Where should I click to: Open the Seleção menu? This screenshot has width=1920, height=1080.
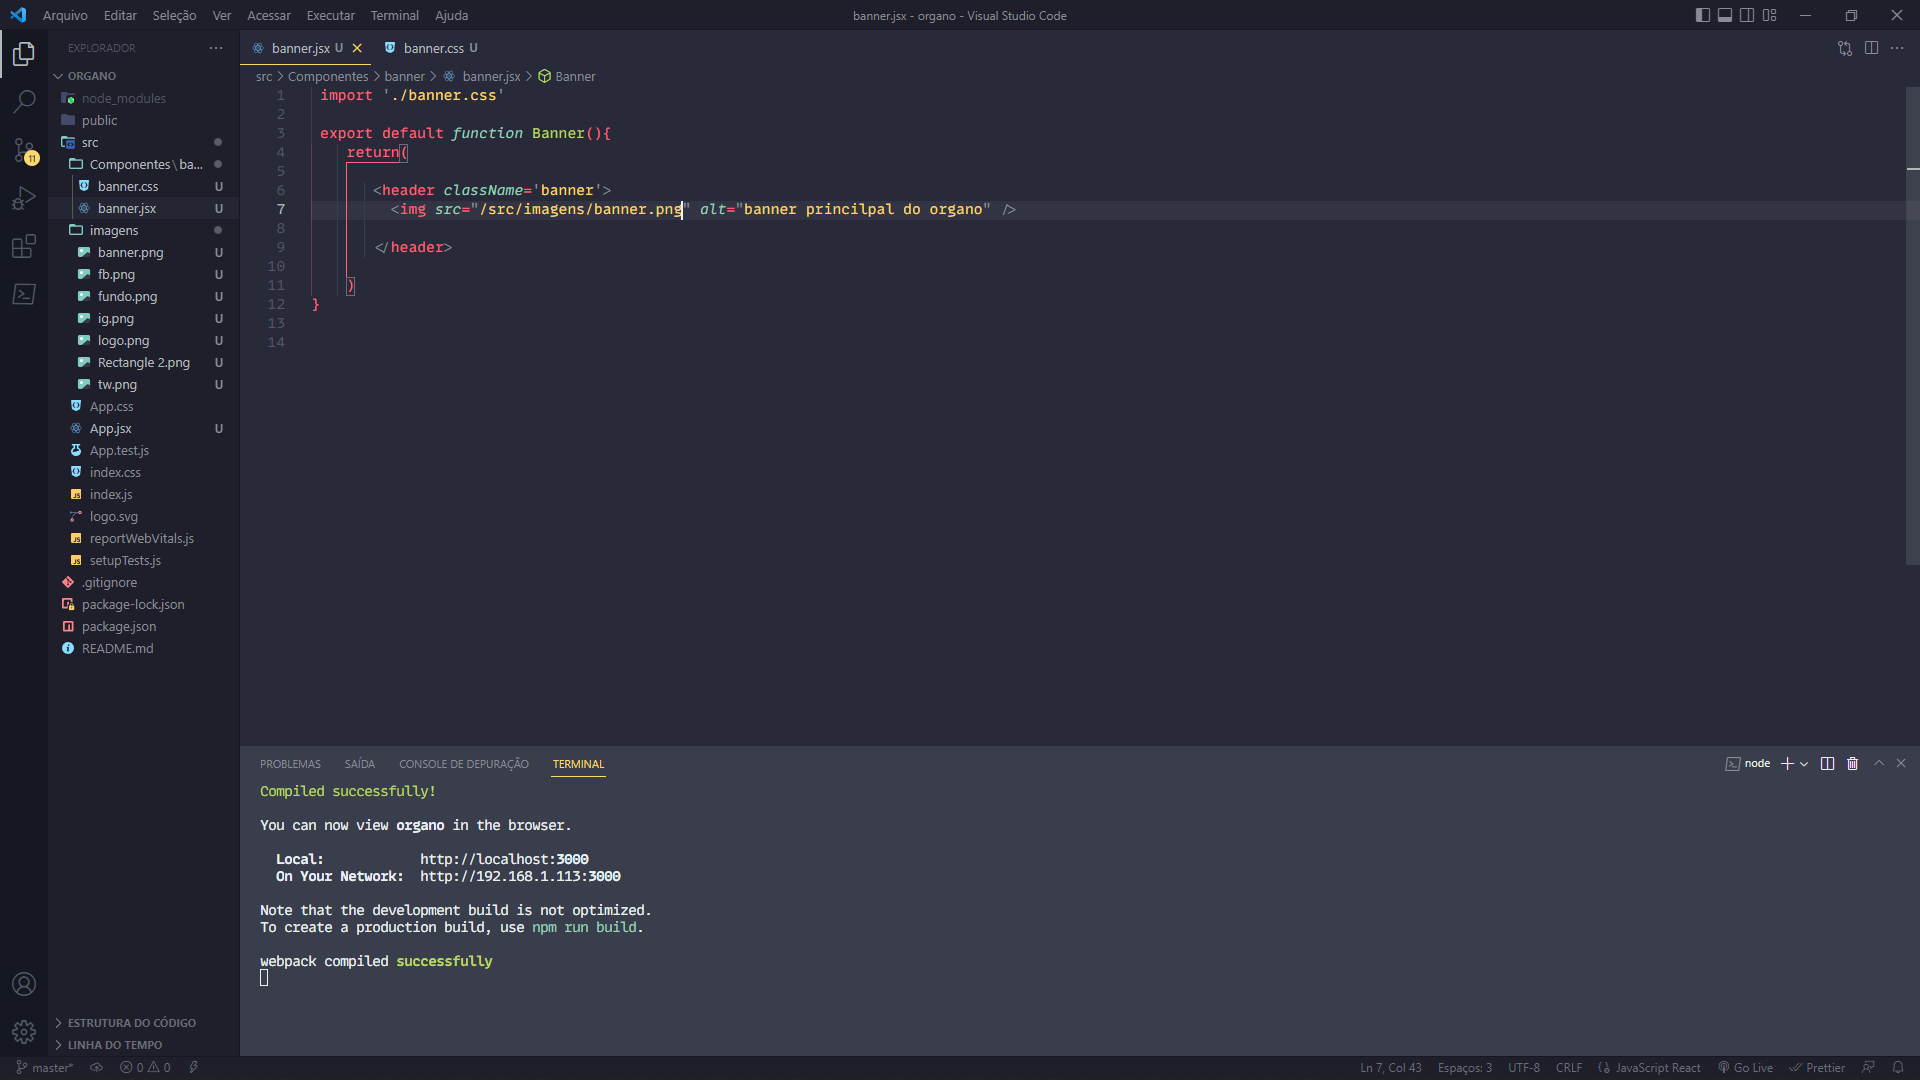click(174, 15)
